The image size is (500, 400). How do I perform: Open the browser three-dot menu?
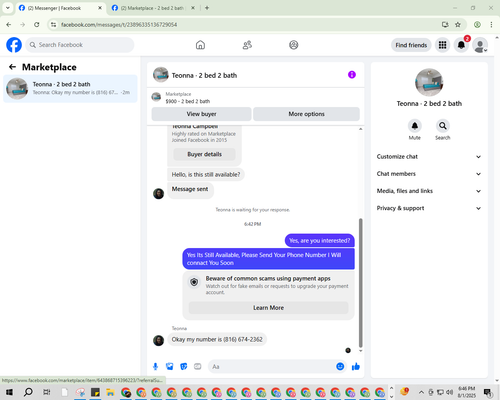pyautogui.click(x=491, y=25)
